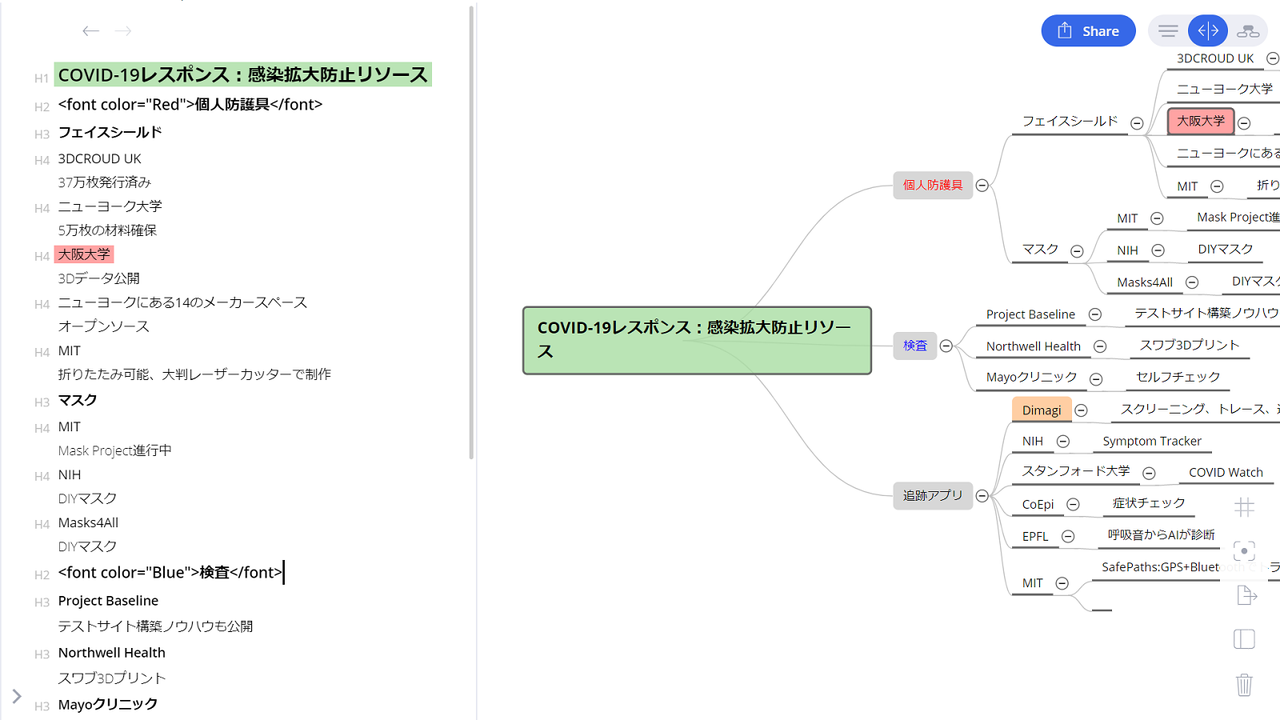1280x720 pixels.
Task: Click the Symptom Tracker node
Action: (x=1152, y=441)
